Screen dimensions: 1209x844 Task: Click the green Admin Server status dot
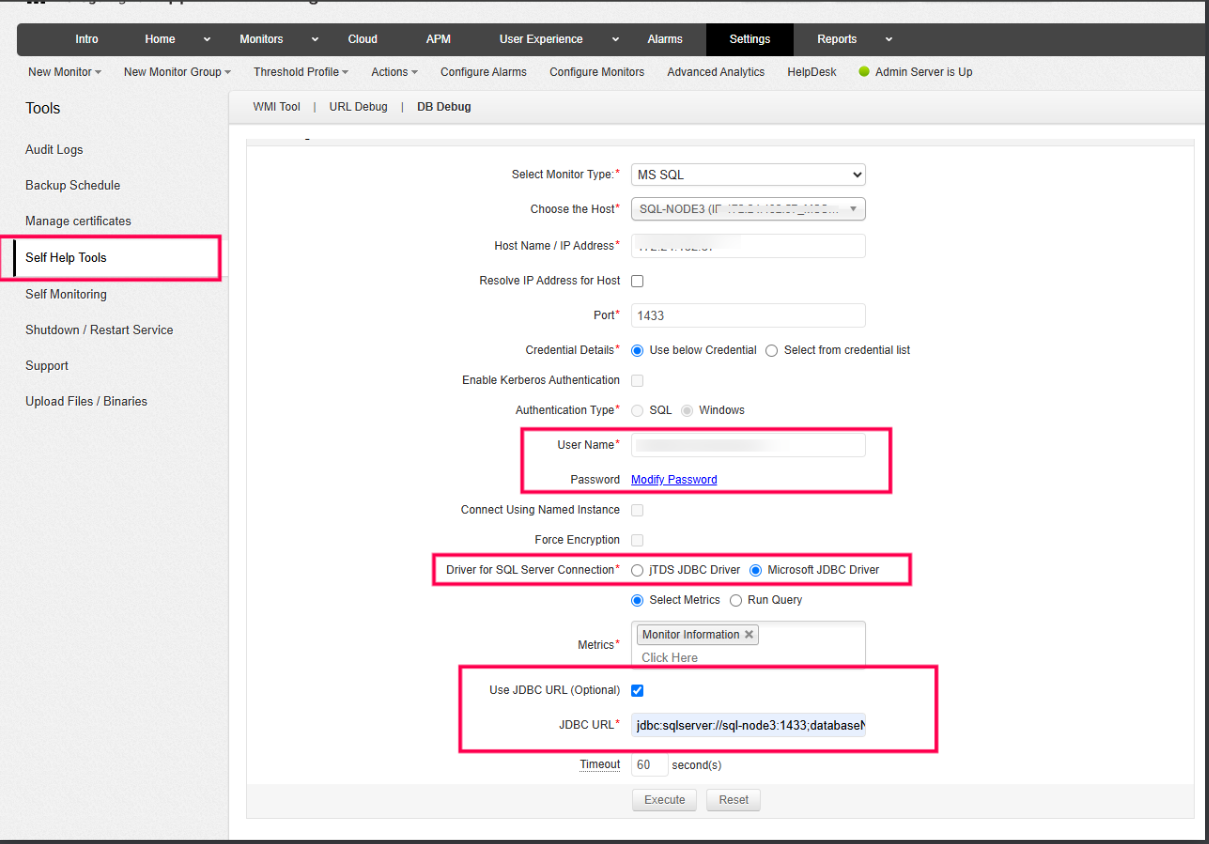click(x=864, y=72)
